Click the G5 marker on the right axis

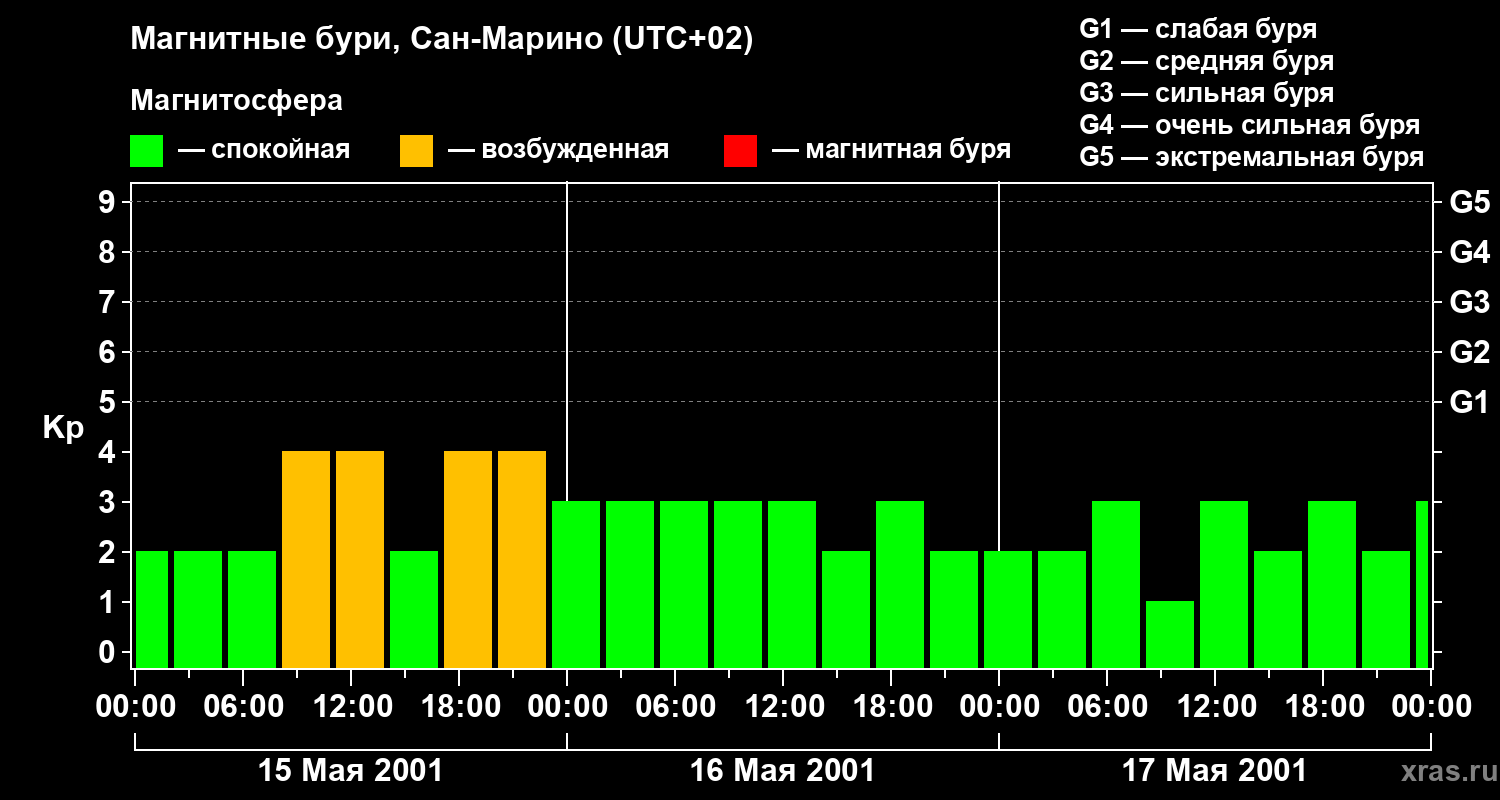pyautogui.click(x=1469, y=202)
